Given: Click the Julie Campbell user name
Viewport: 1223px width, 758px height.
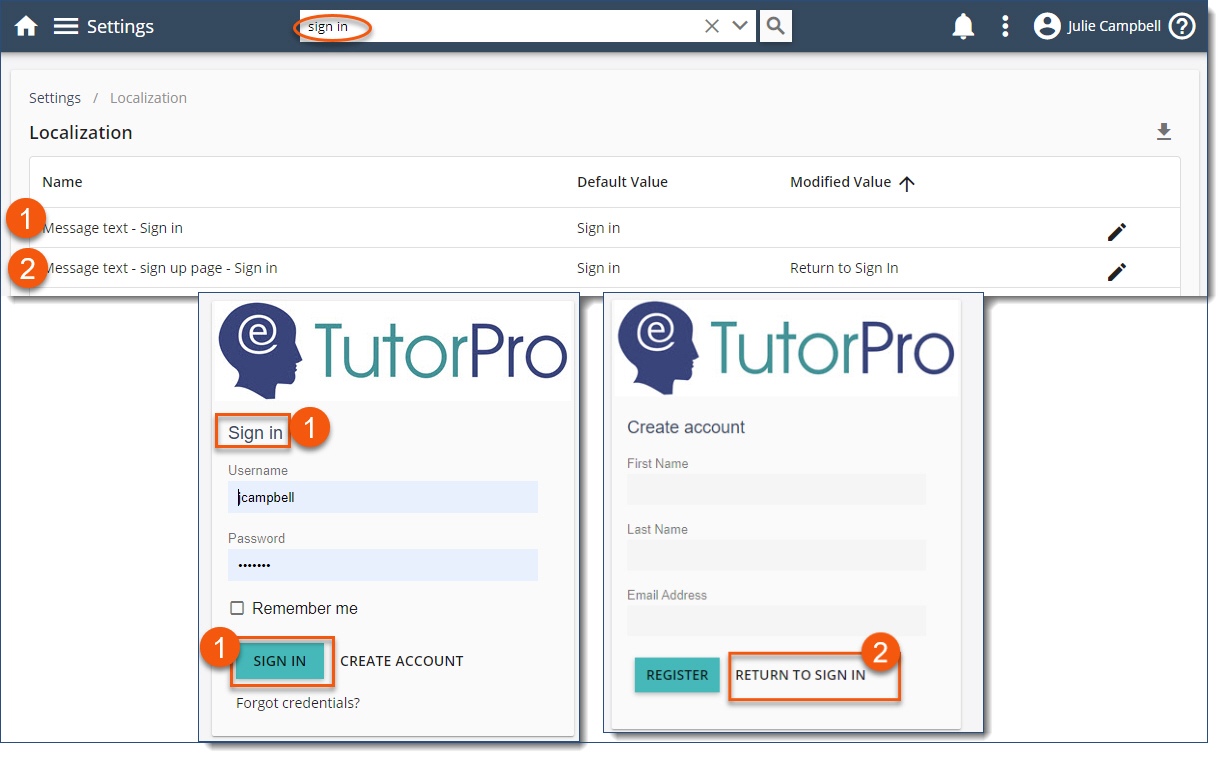Looking at the screenshot, I should click(1114, 27).
